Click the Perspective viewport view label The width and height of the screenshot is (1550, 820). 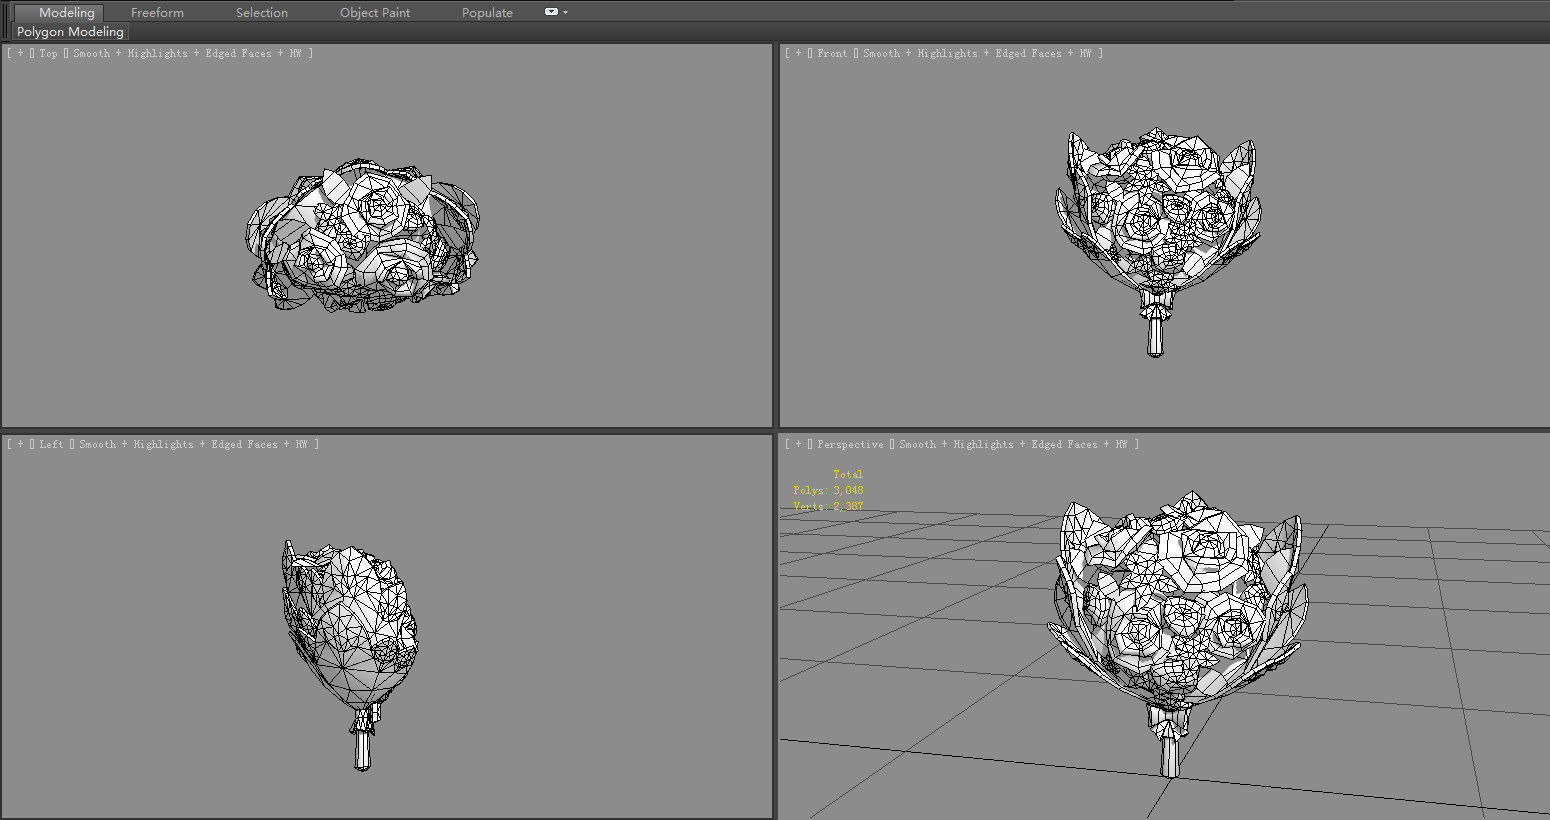(850, 445)
